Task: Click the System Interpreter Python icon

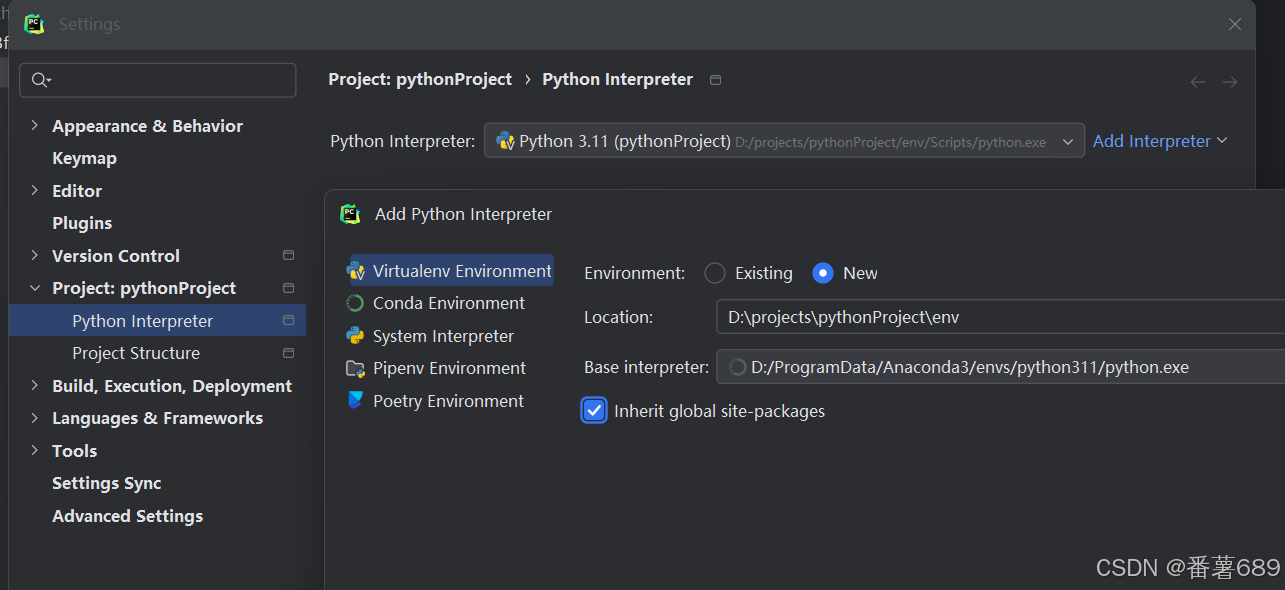Action: (355, 336)
